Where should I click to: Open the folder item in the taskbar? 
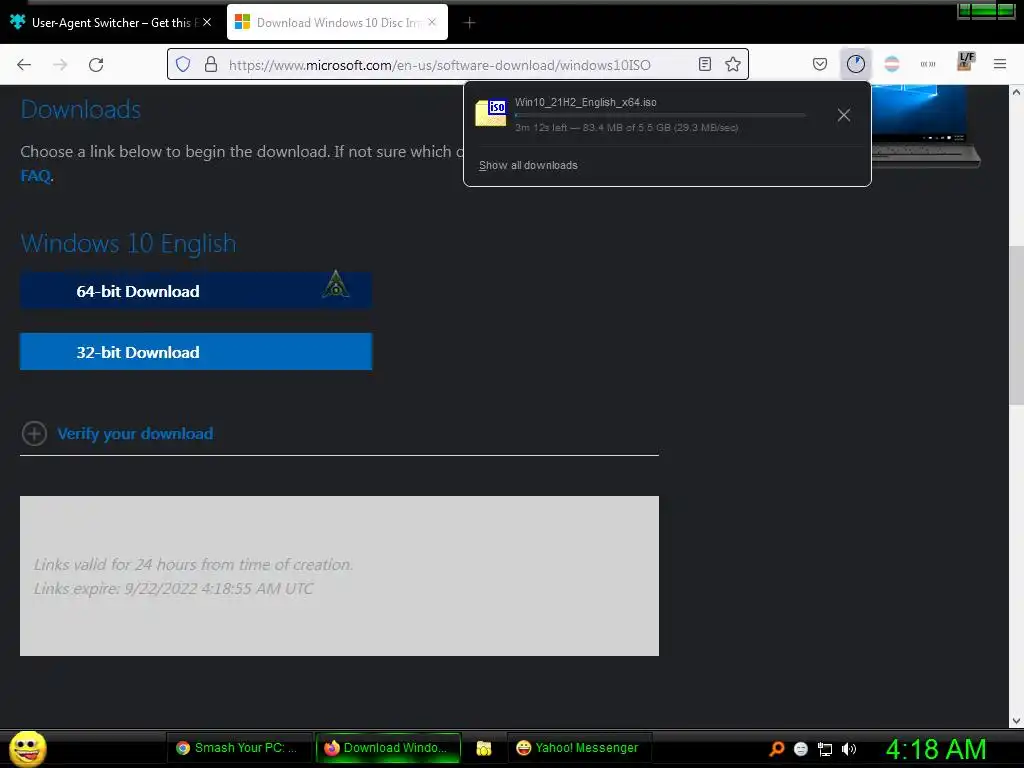483,748
